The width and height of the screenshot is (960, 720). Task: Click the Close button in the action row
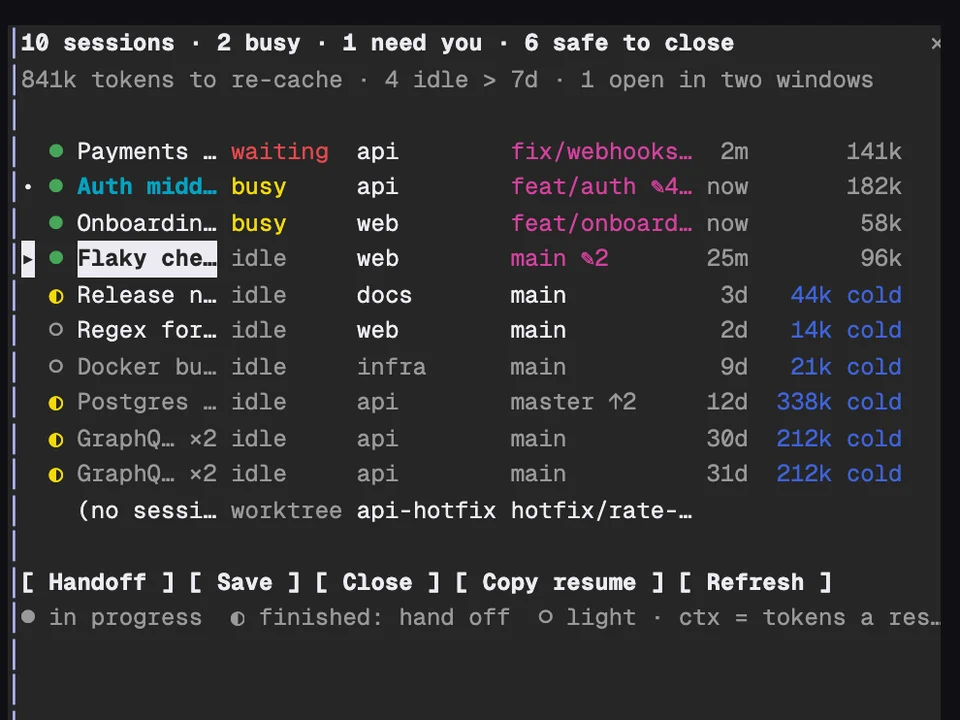377,582
